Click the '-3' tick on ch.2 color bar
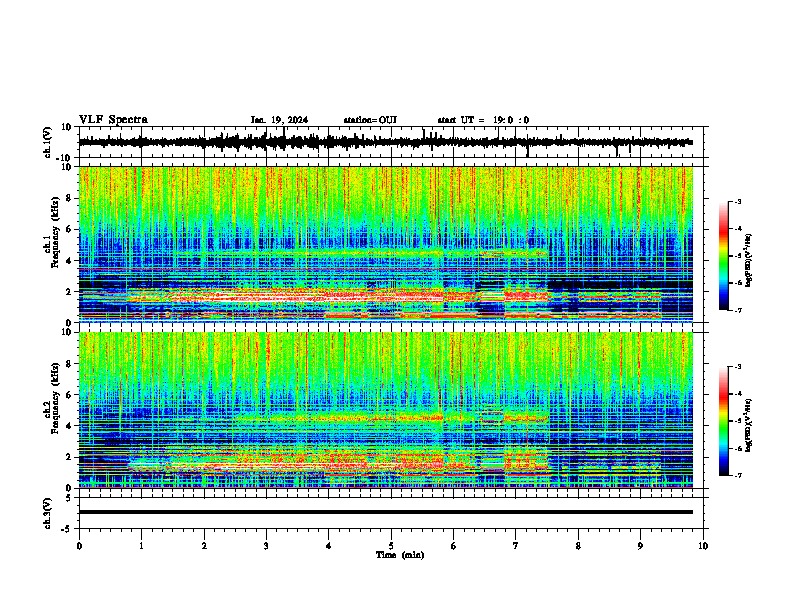The image size is (792, 612). (x=738, y=367)
